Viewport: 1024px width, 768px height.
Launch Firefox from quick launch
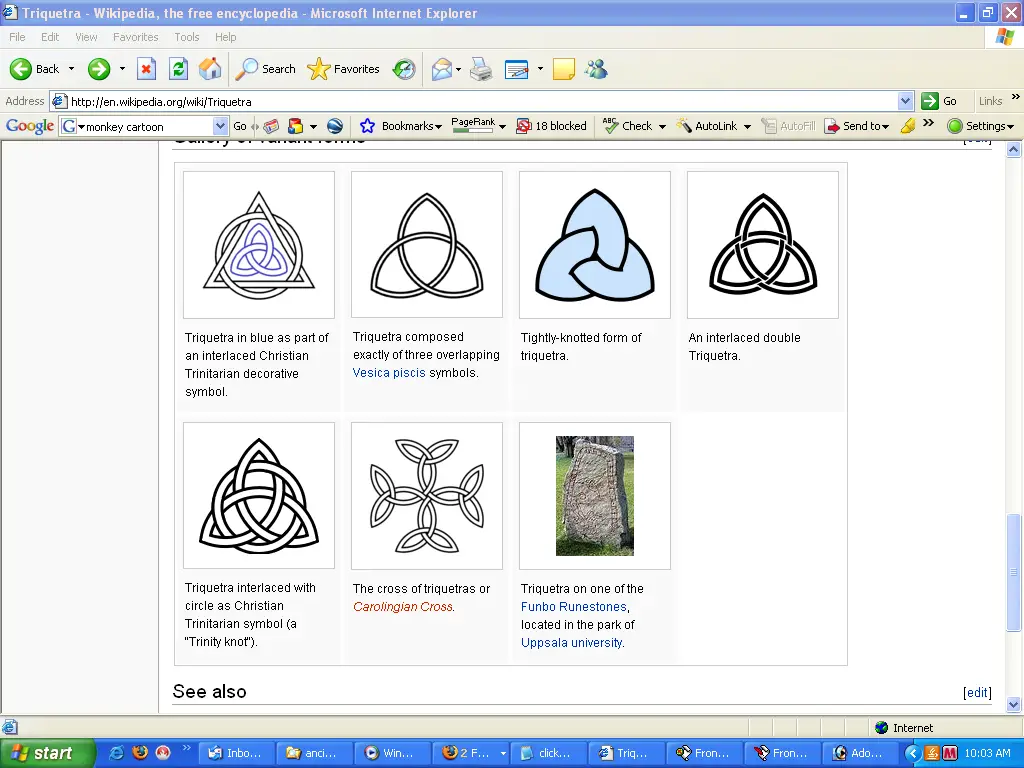coord(140,753)
